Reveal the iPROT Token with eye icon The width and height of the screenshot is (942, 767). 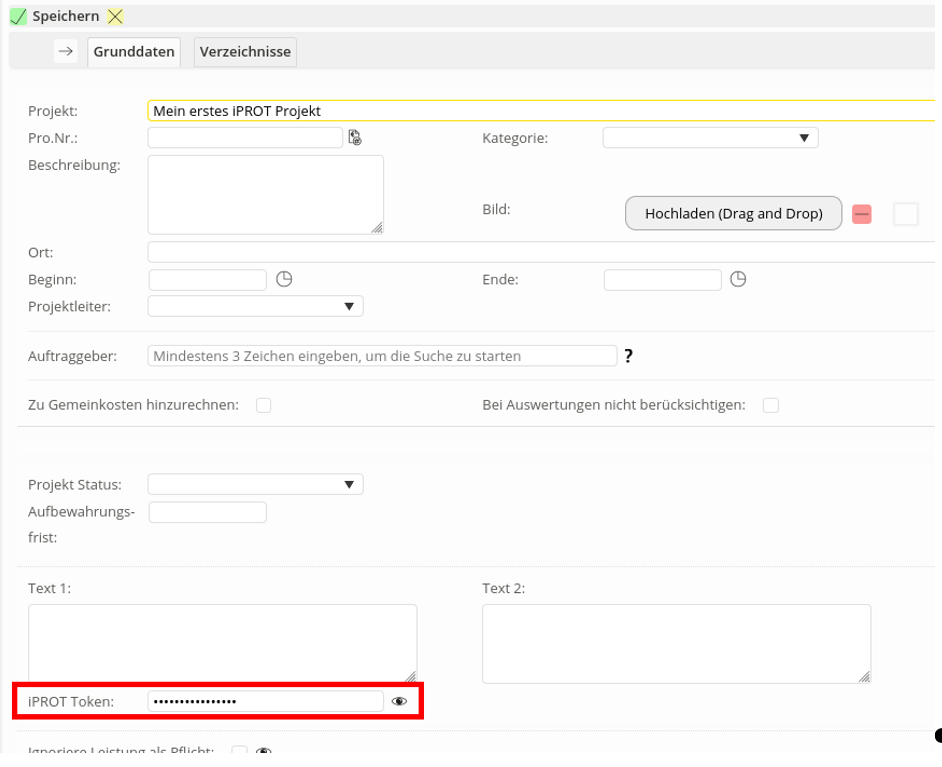pyautogui.click(x=400, y=702)
